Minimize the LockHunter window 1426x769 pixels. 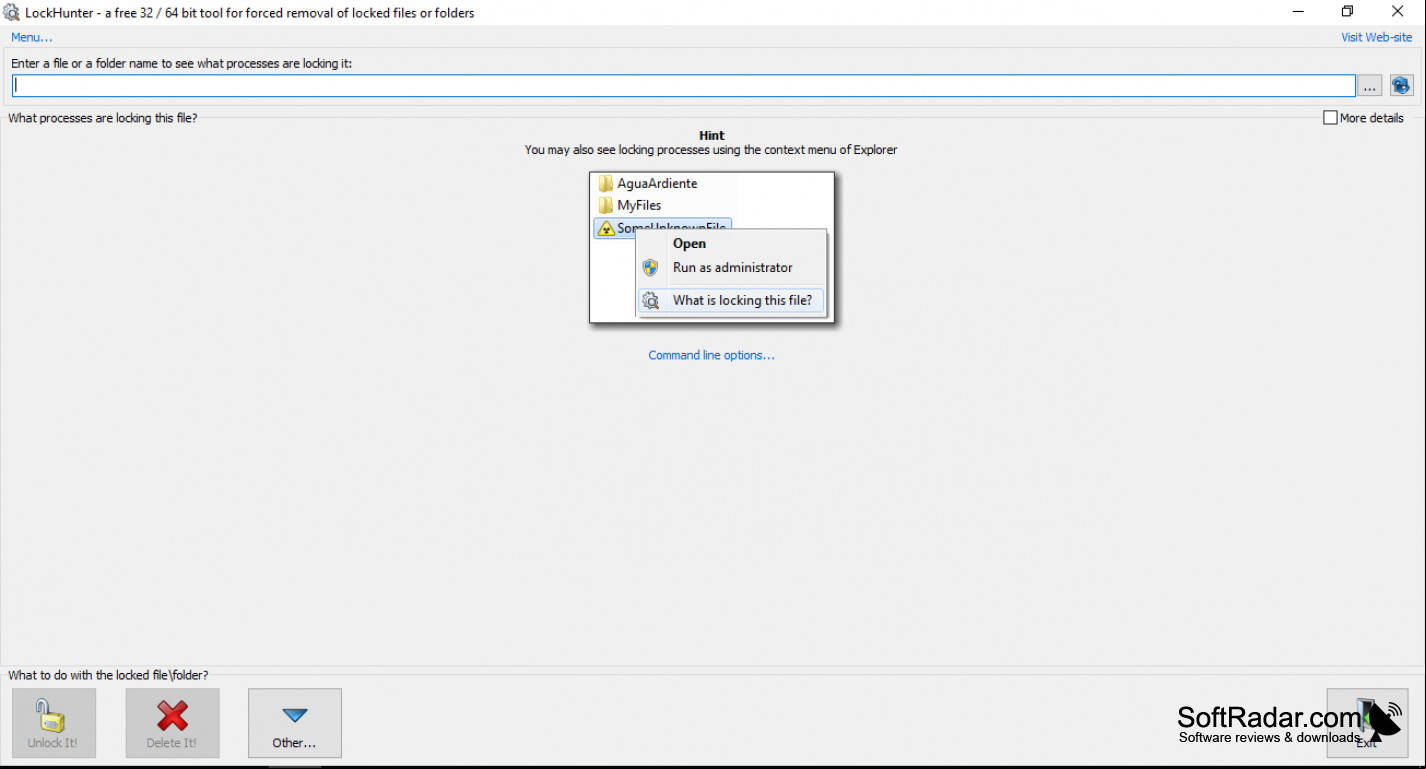[x=1298, y=12]
